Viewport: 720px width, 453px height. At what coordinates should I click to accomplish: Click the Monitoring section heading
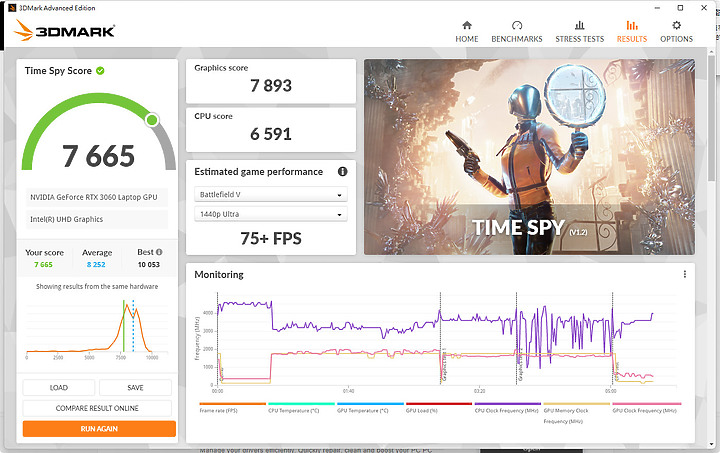tap(219, 274)
